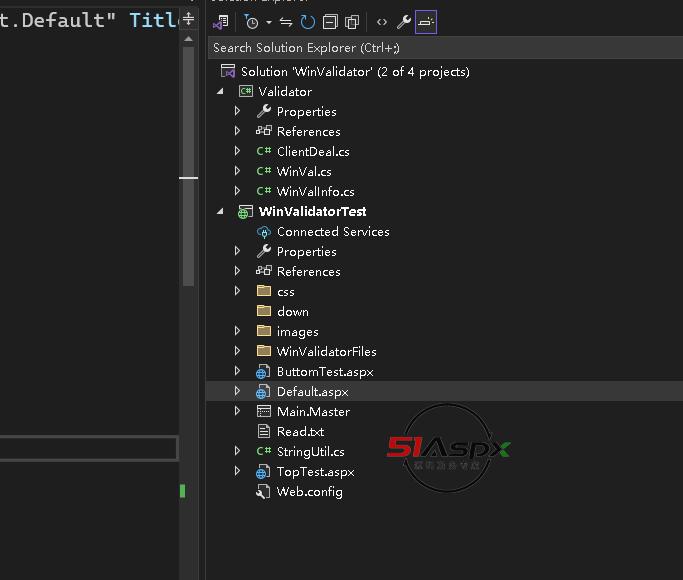This screenshot has height=580, width=683.
Task: Open Properties via the wrench toolbar icon
Action: coord(404,22)
